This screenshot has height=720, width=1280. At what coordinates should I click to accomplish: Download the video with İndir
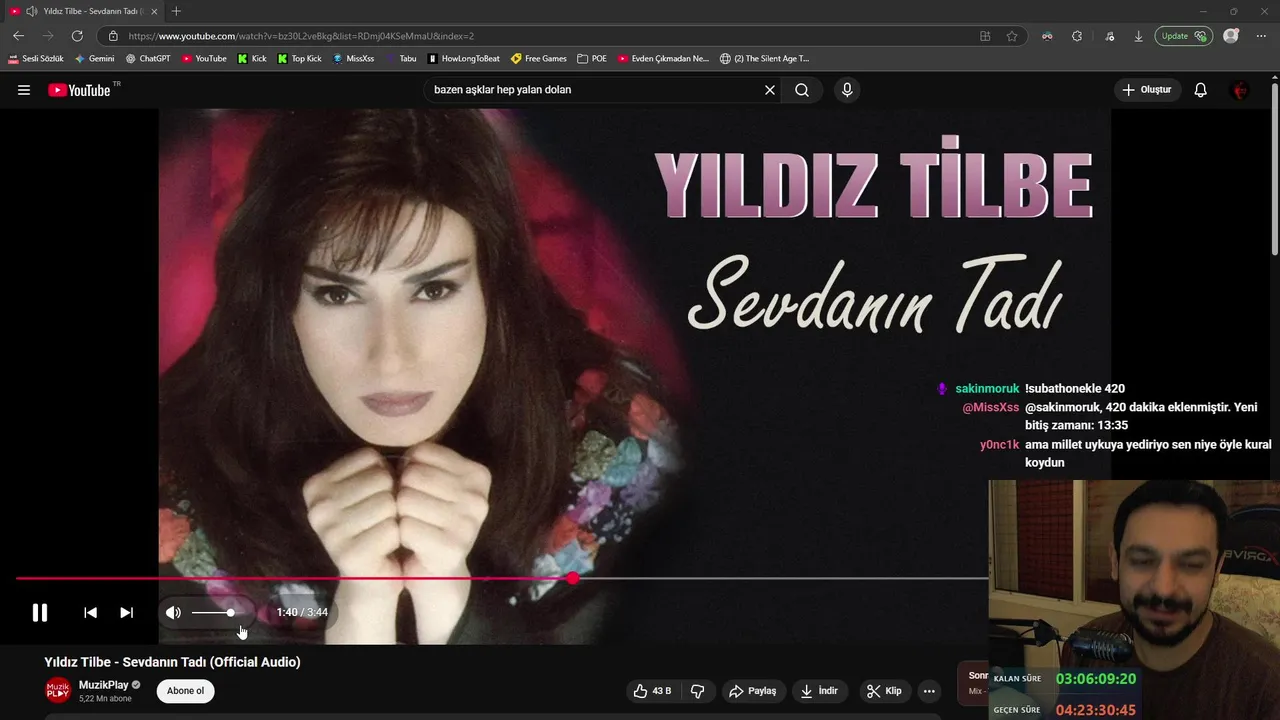820,691
